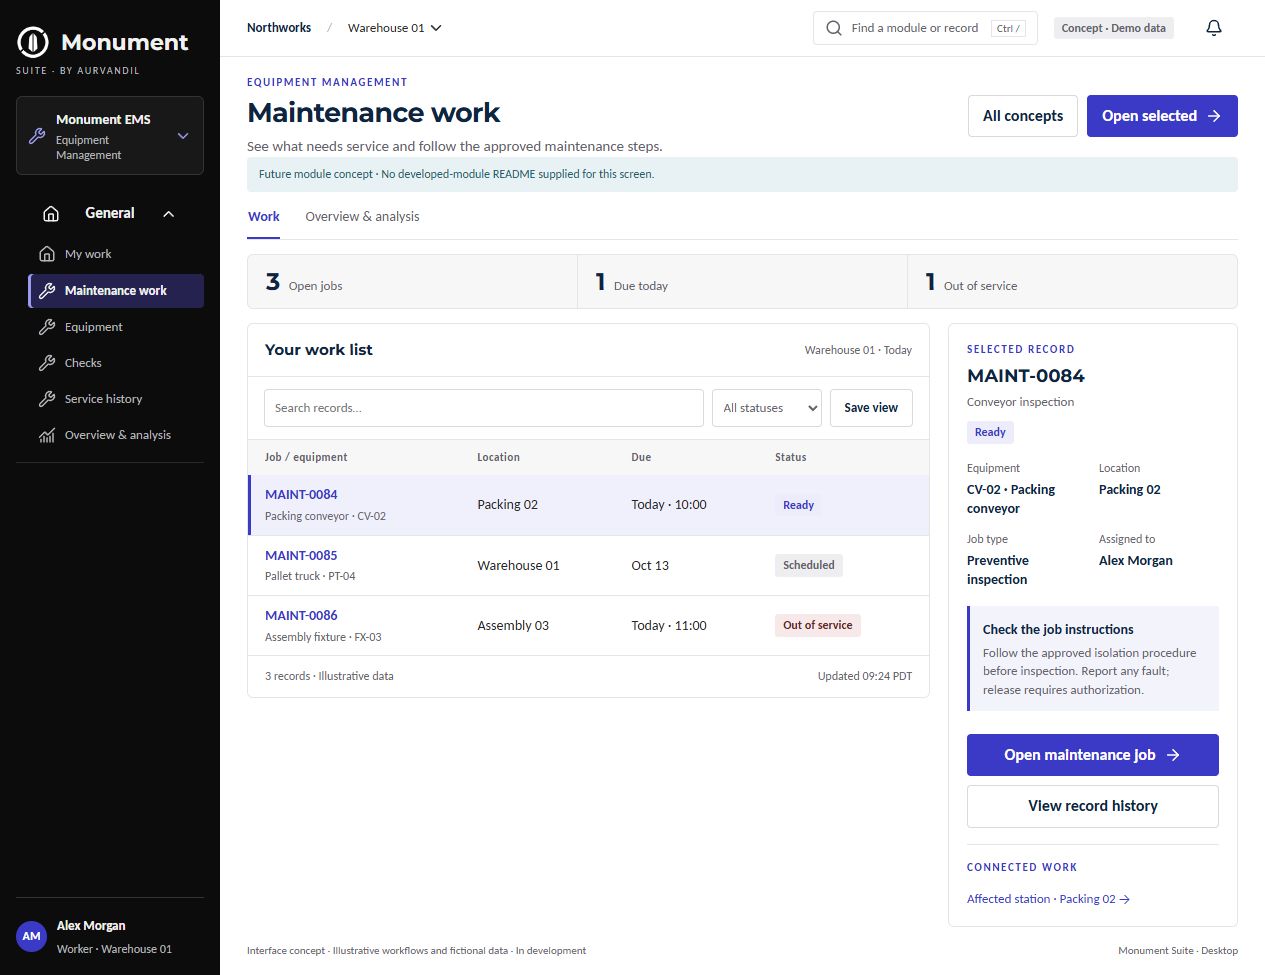
Task: Click the AM user avatar
Action: pyautogui.click(x=32, y=936)
